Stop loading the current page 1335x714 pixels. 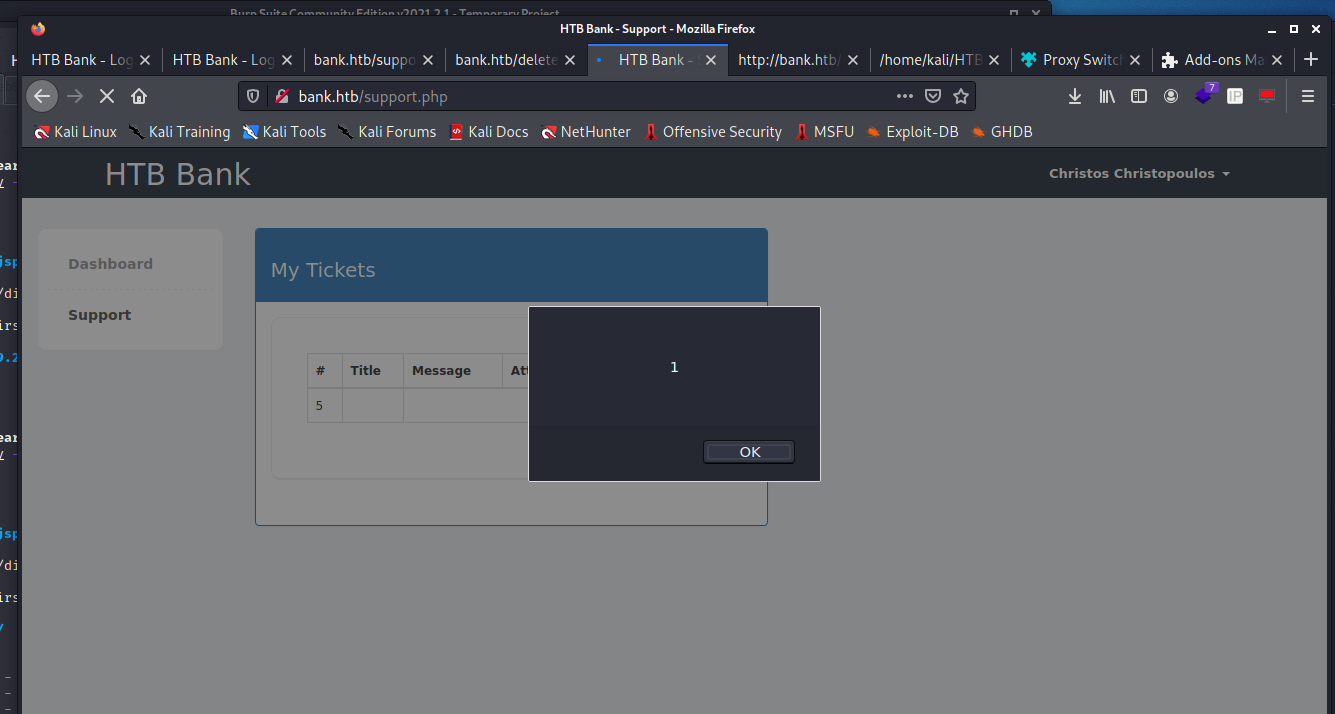(107, 96)
